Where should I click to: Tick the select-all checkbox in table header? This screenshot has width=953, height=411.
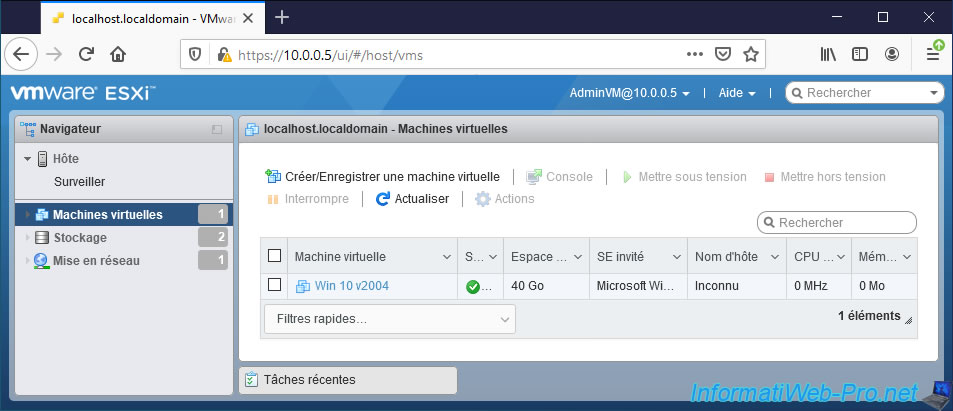[x=274, y=255]
